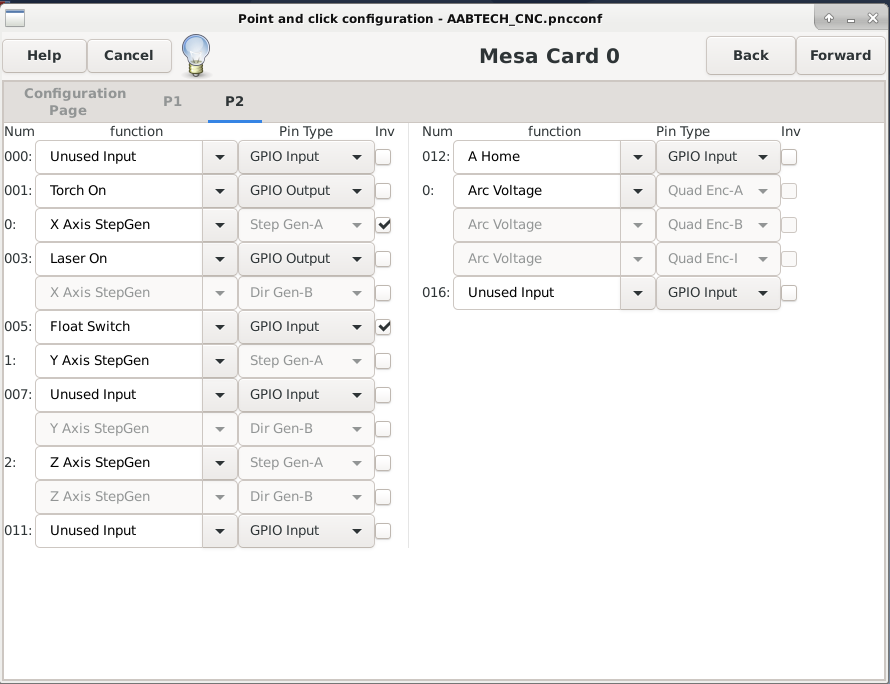
Task: Open Laser On pin type dropdown
Action: pyautogui.click(x=306, y=259)
